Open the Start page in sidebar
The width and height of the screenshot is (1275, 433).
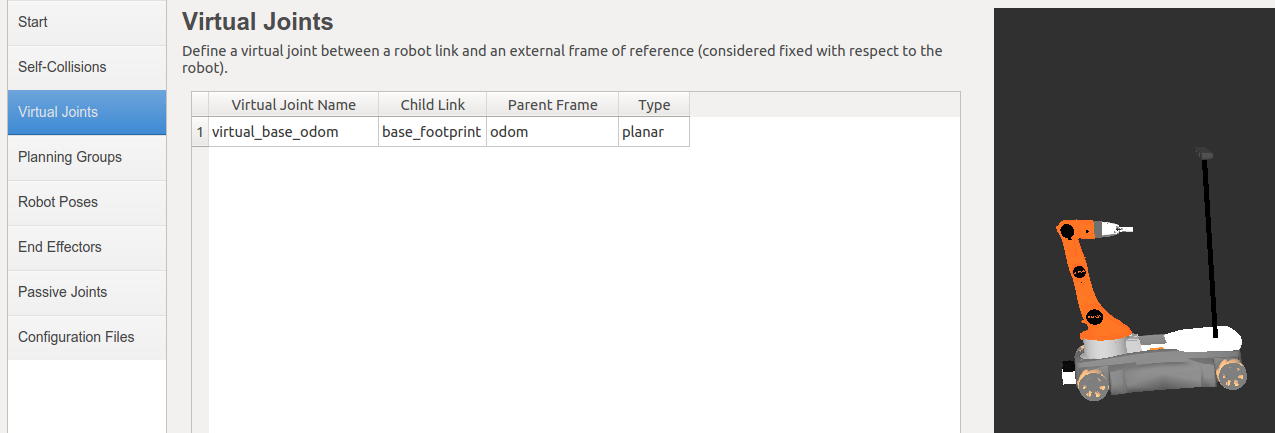[87, 22]
